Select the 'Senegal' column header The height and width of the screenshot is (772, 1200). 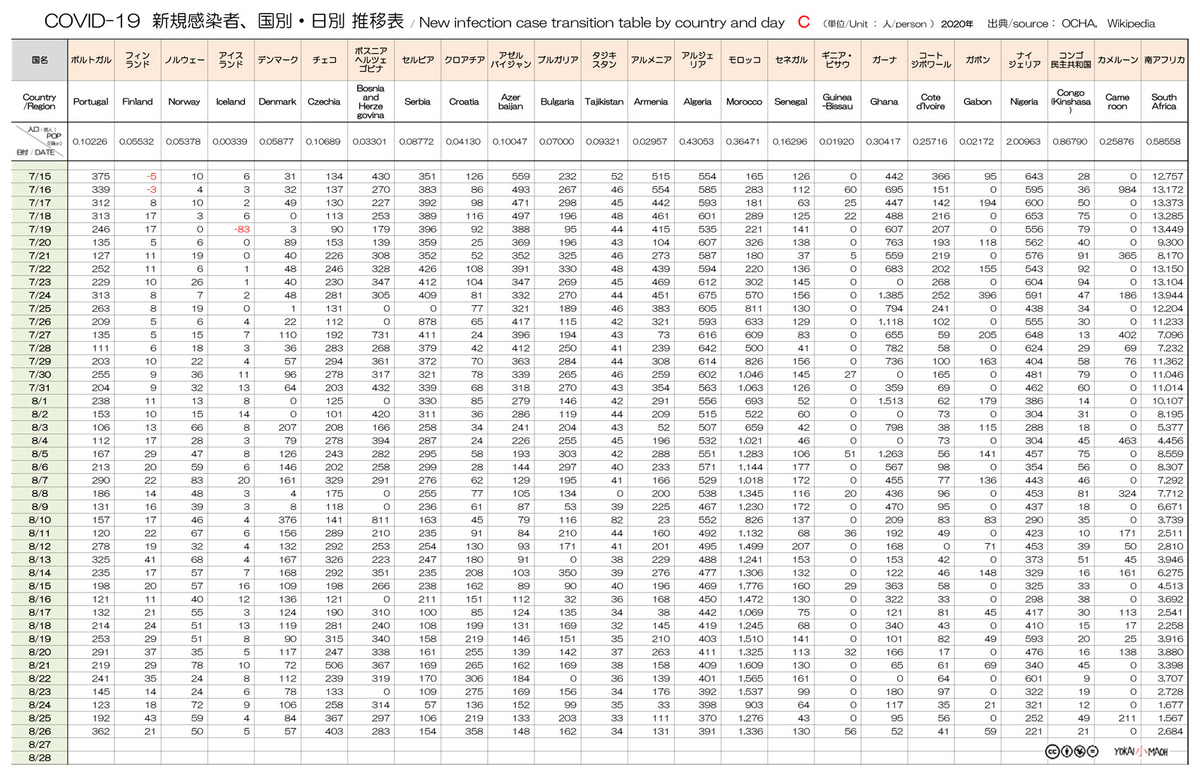791,101
